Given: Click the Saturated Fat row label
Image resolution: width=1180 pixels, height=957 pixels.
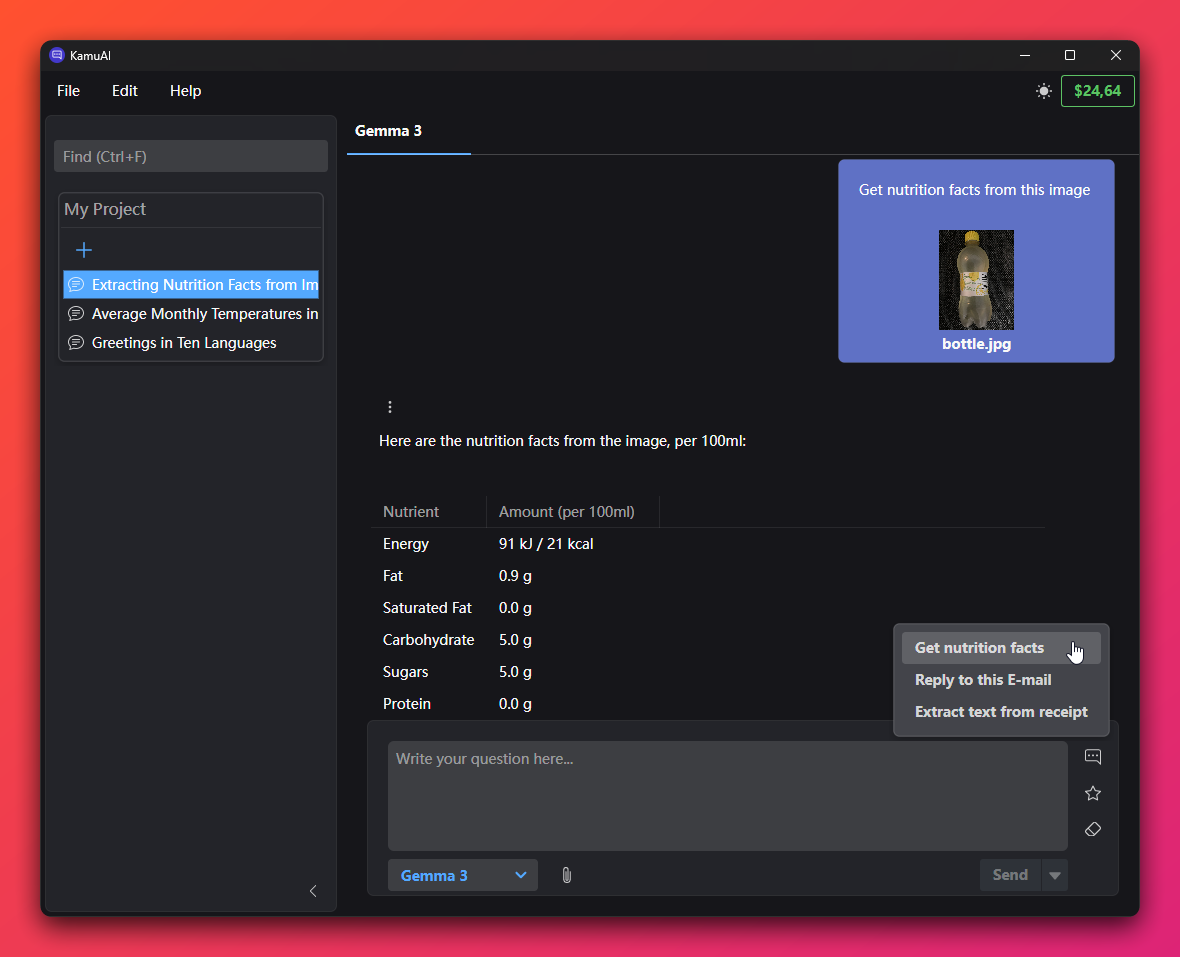Looking at the screenshot, I should tap(427, 608).
